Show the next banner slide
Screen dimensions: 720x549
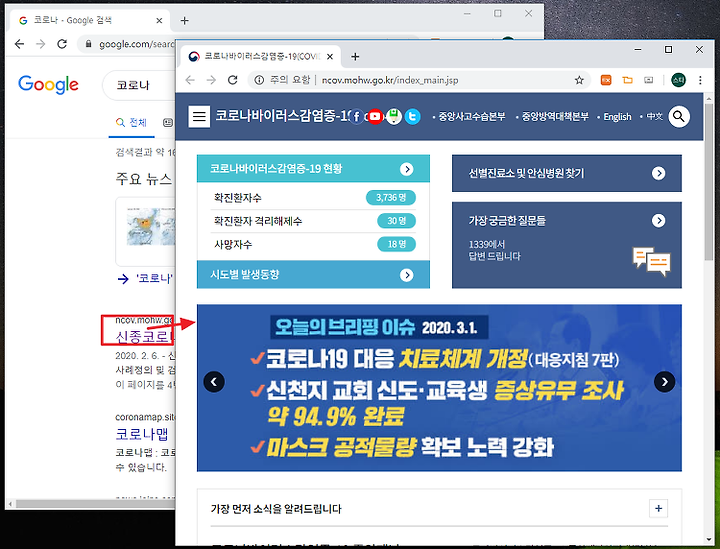click(x=664, y=381)
